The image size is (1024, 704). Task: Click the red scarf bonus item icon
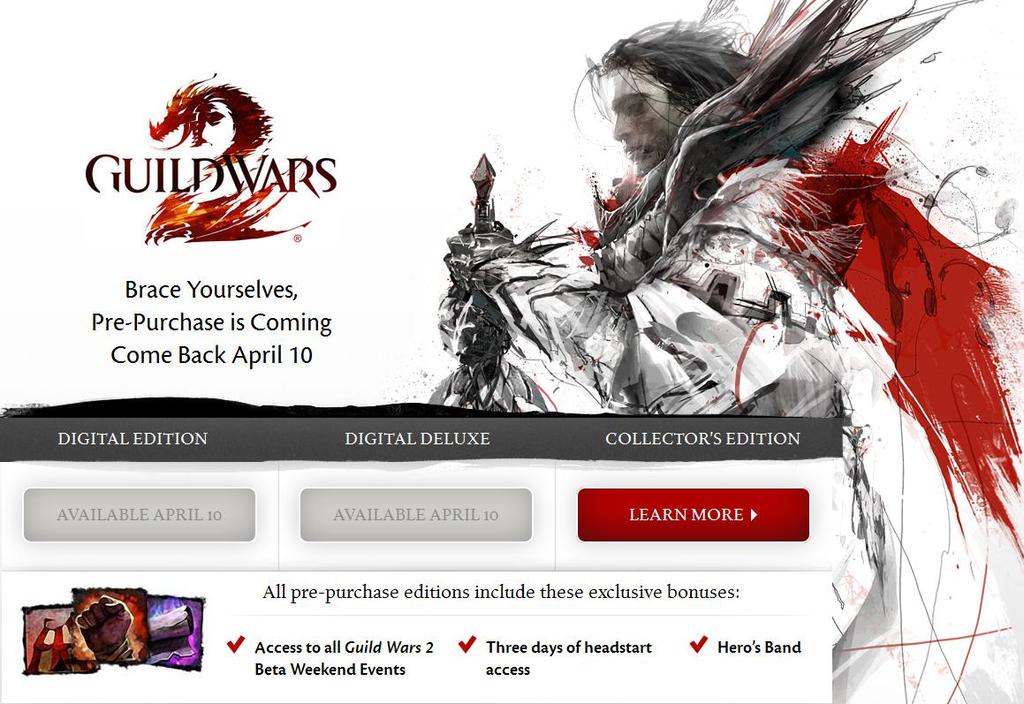coord(49,639)
